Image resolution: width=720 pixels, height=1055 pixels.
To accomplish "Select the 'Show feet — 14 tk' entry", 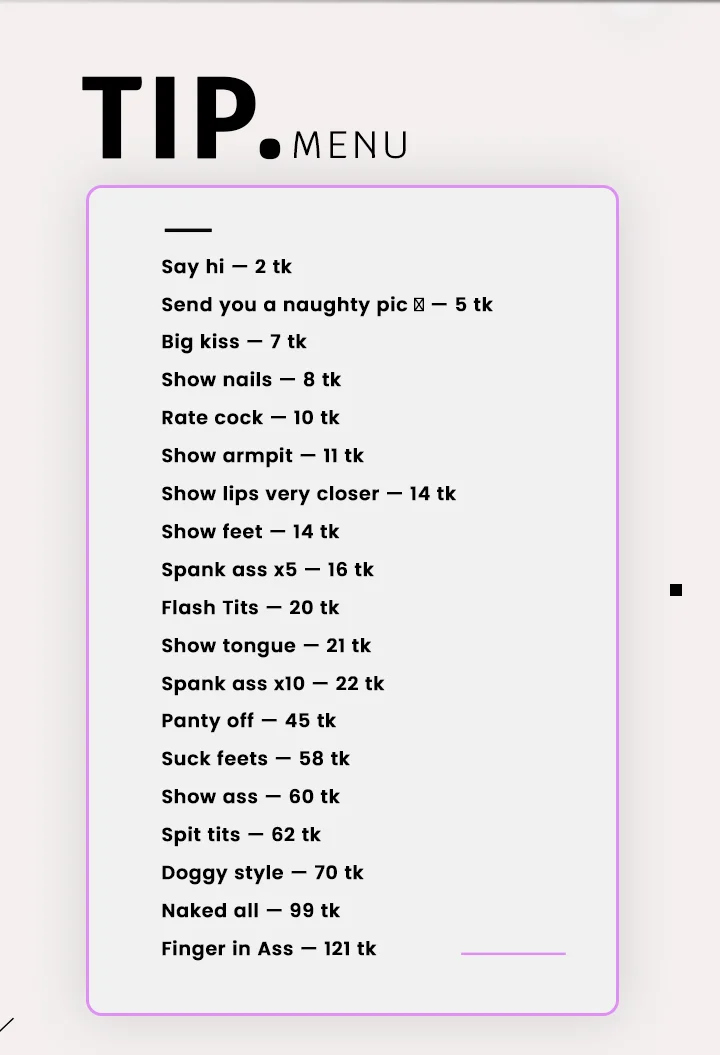I will (x=250, y=532).
